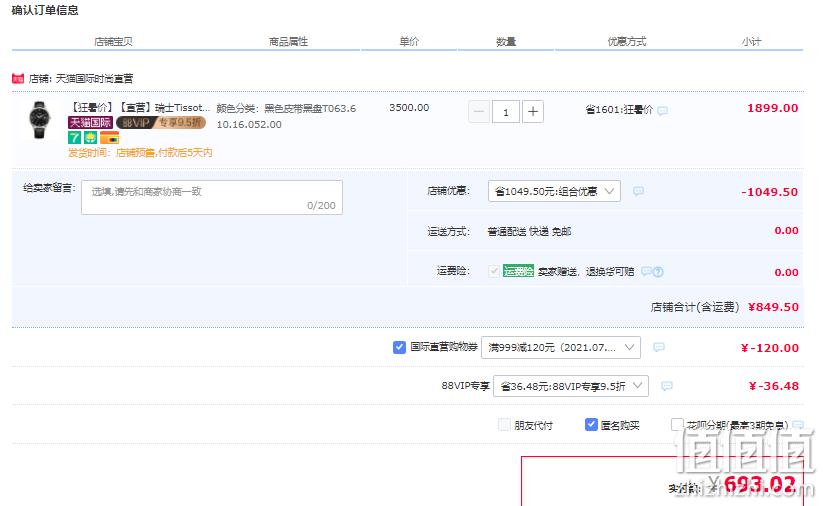Click the green 运费险 label badge
The image size is (824, 506).
point(518,271)
